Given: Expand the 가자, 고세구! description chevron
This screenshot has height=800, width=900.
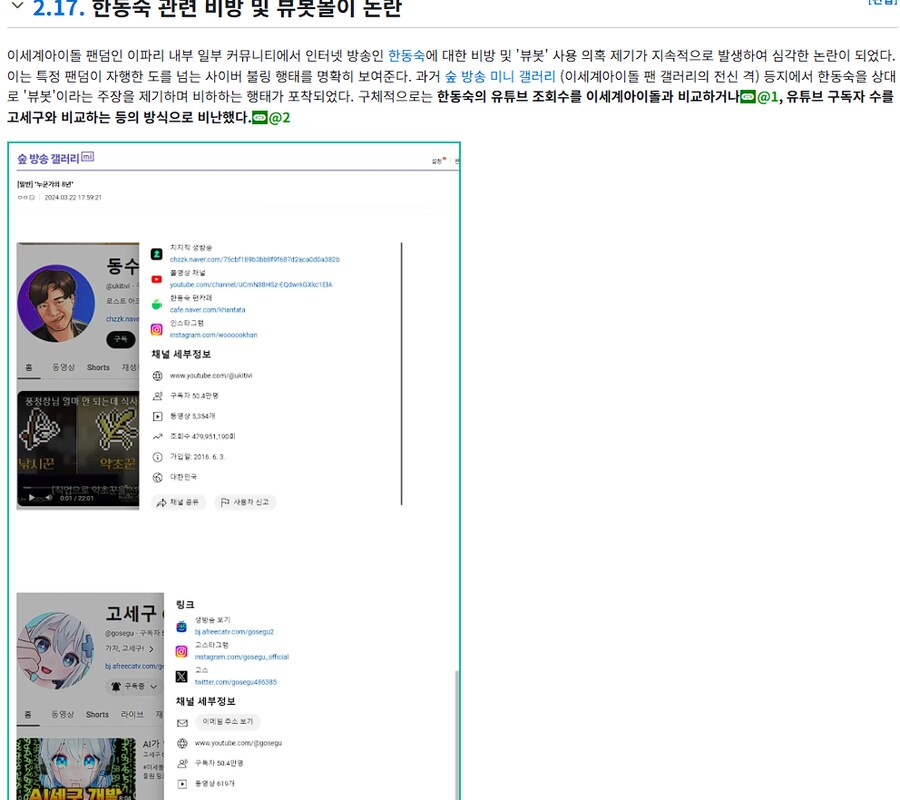Looking at the screenshot, I should [151, 648].
